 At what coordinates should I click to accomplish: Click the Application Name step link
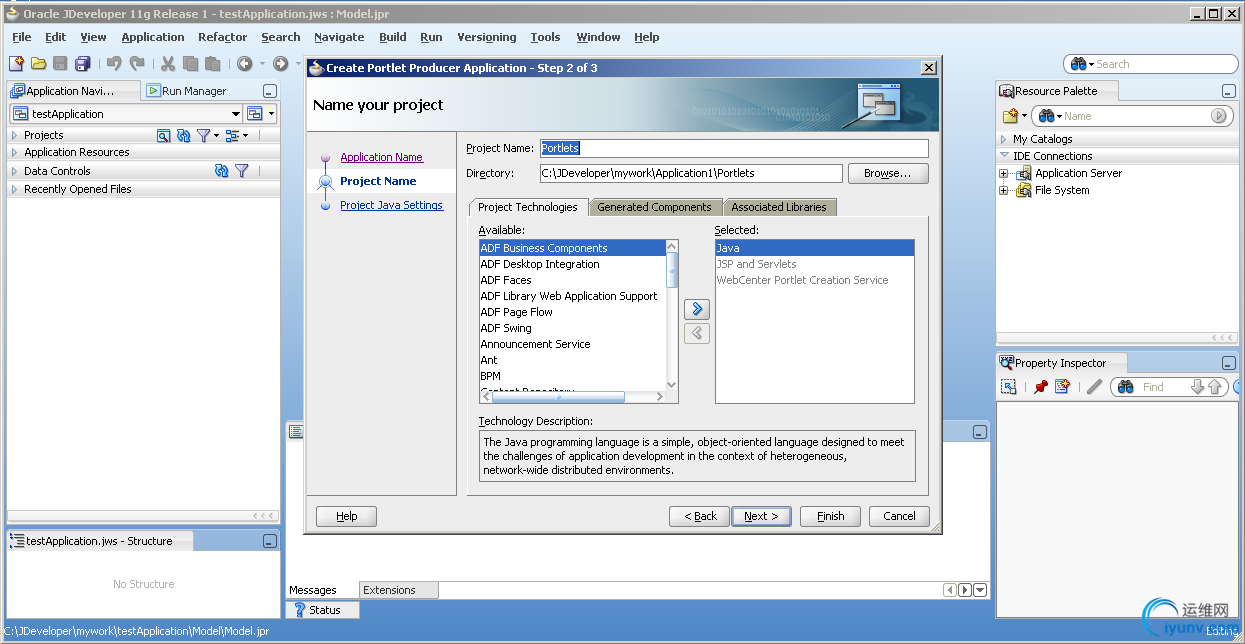pos(381,157)
